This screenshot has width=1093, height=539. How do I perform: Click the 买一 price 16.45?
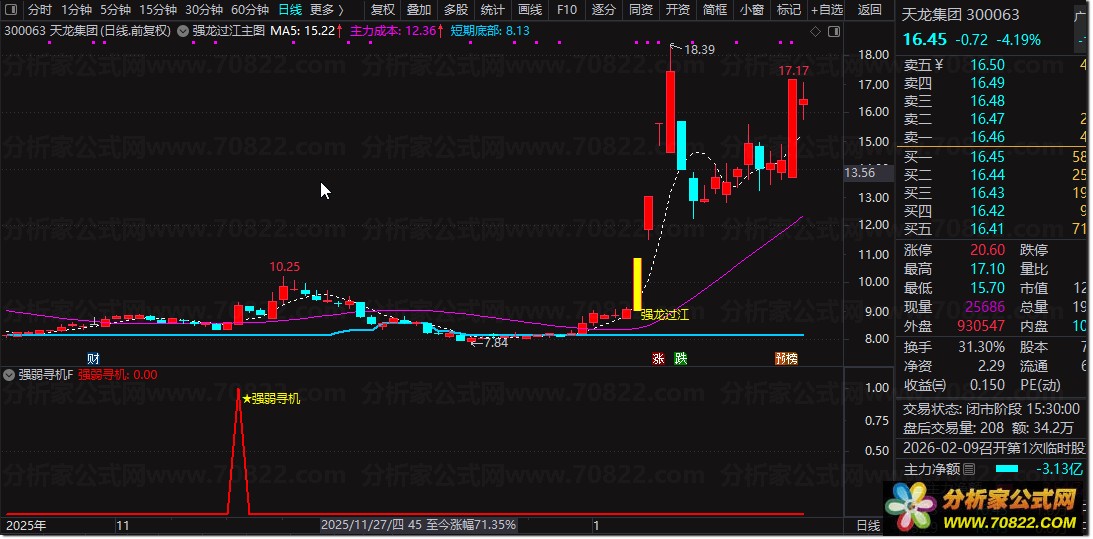click(987, 156)
